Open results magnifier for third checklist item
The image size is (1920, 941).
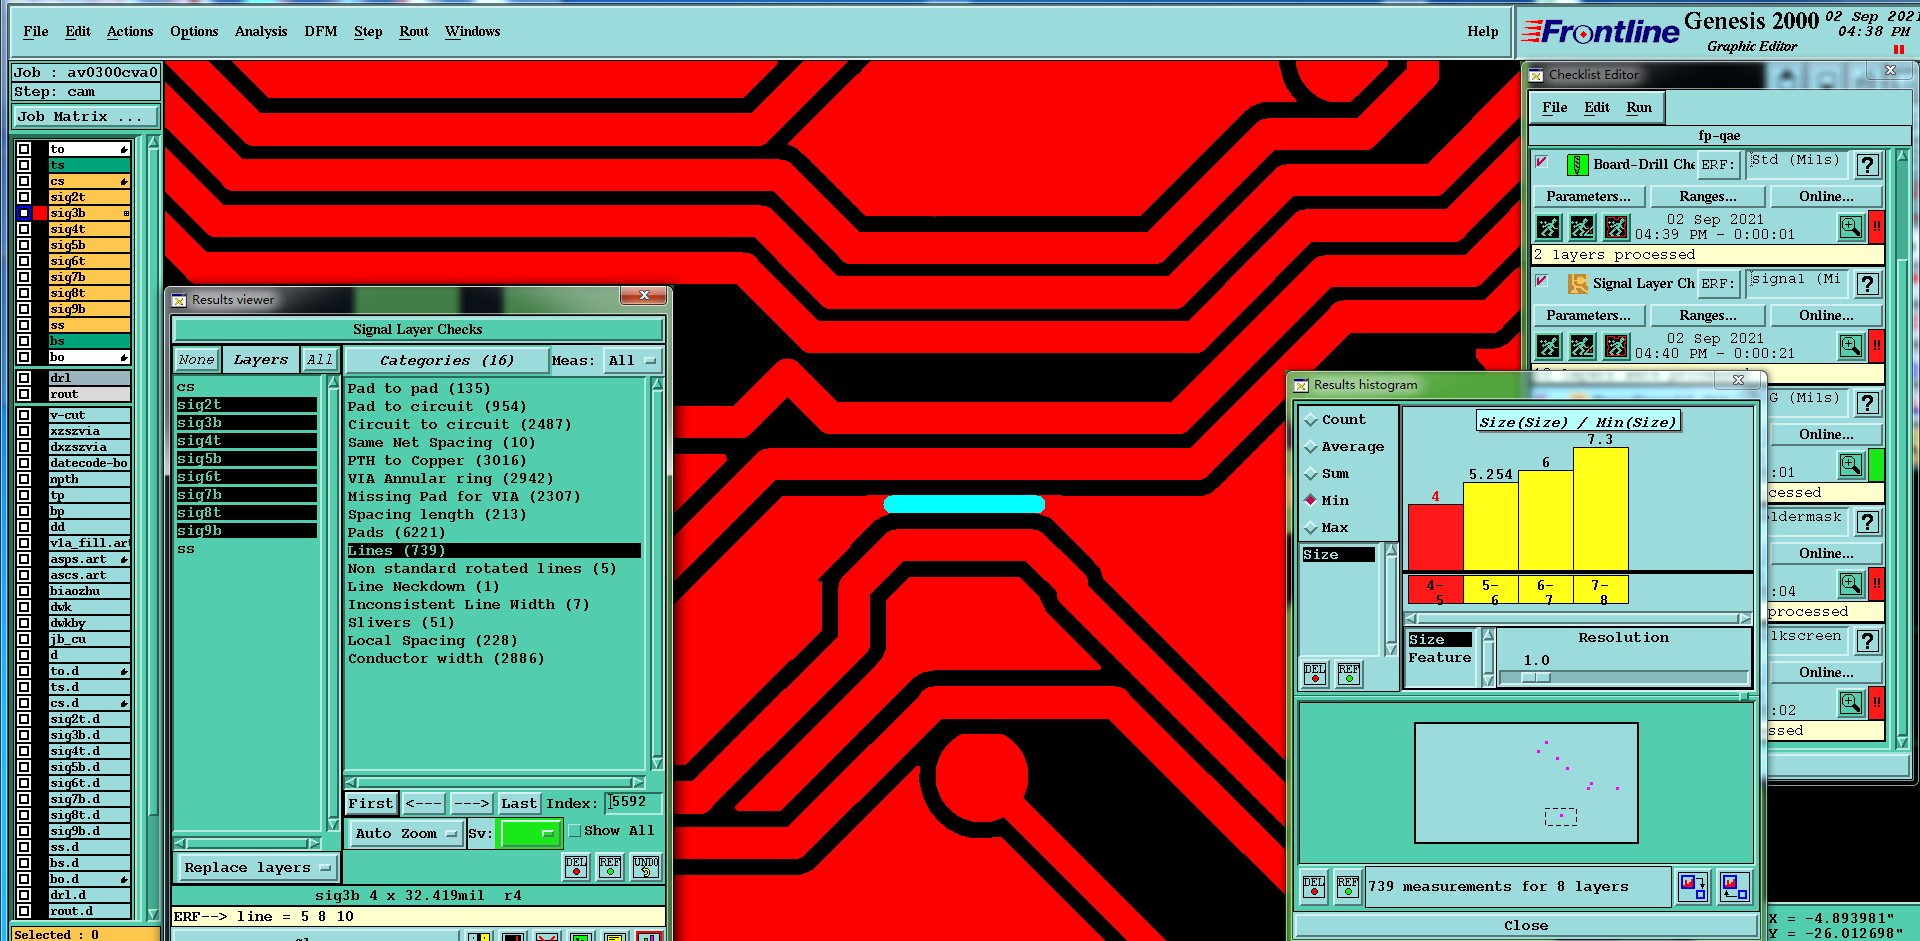(x=1851, y=465)
